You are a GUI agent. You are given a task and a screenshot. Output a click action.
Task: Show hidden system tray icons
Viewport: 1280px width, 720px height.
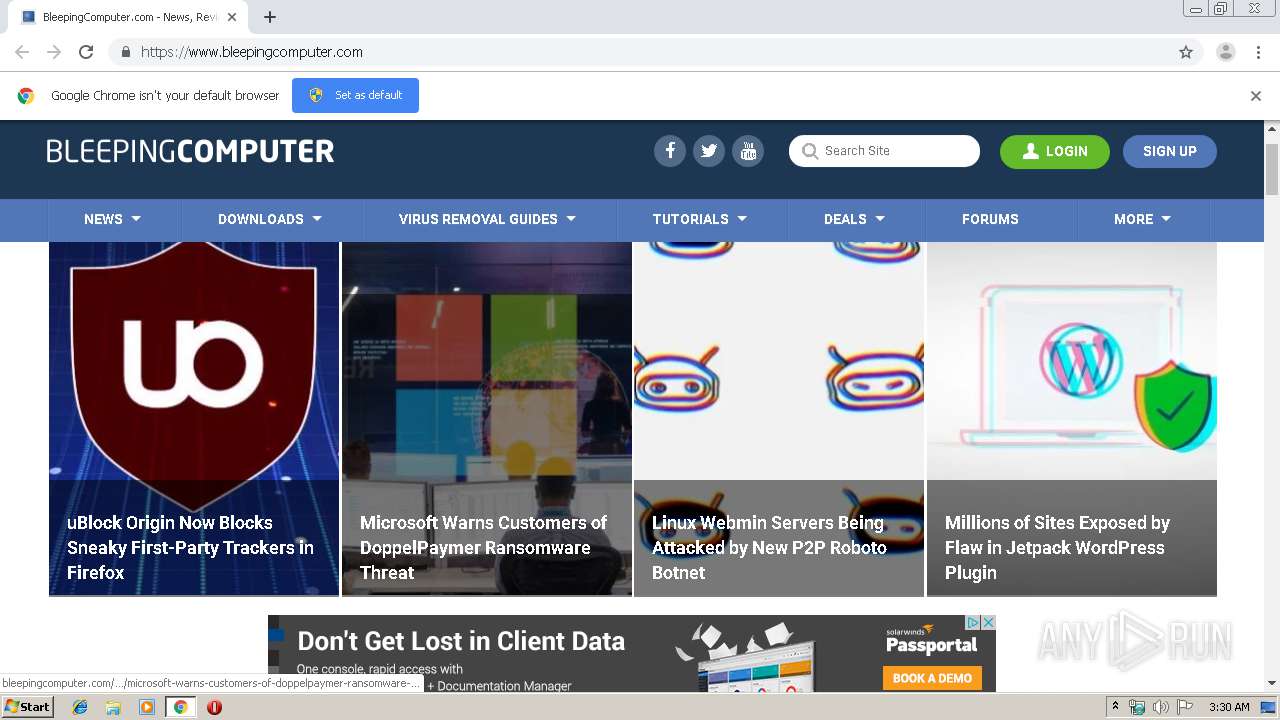(1115, 707)
